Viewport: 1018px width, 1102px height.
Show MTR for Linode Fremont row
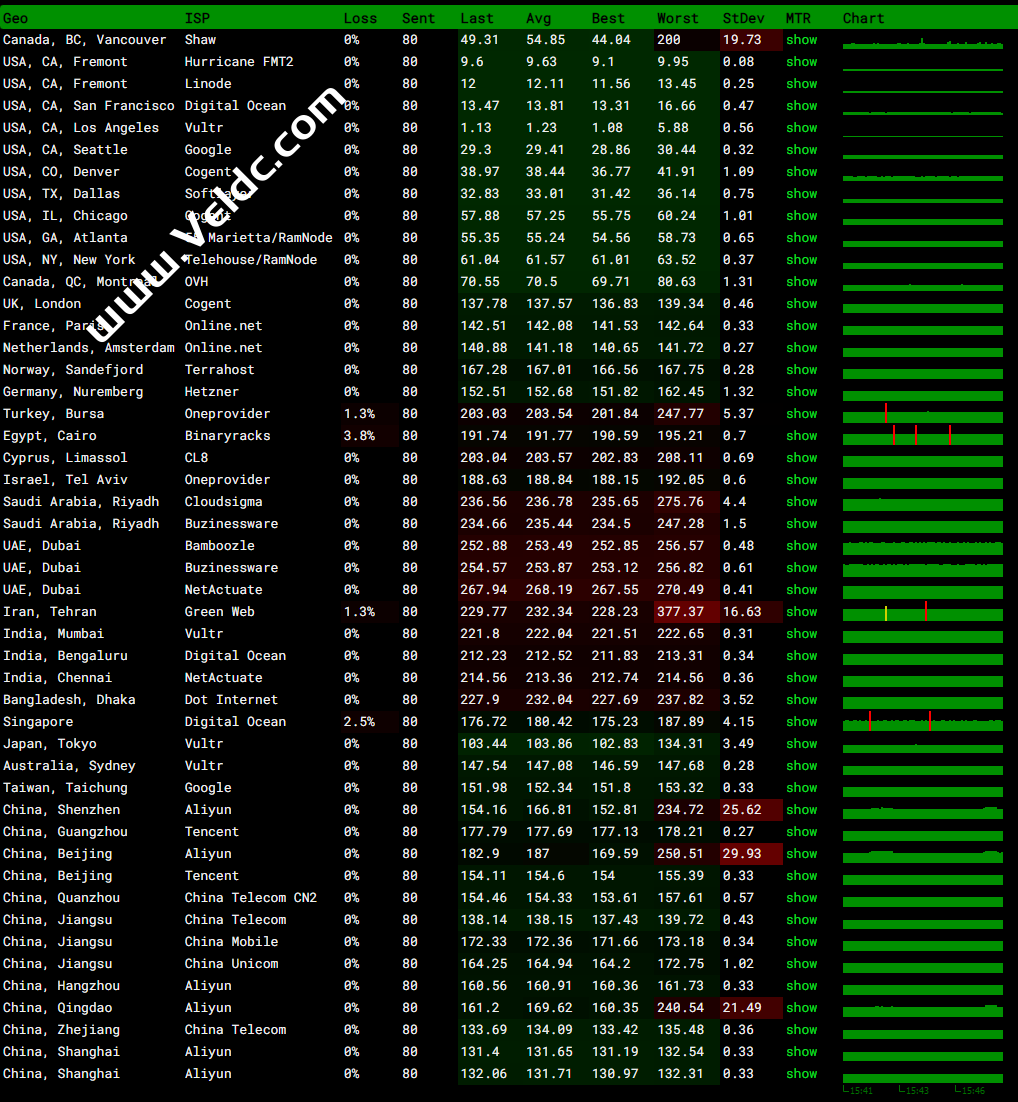801,84
